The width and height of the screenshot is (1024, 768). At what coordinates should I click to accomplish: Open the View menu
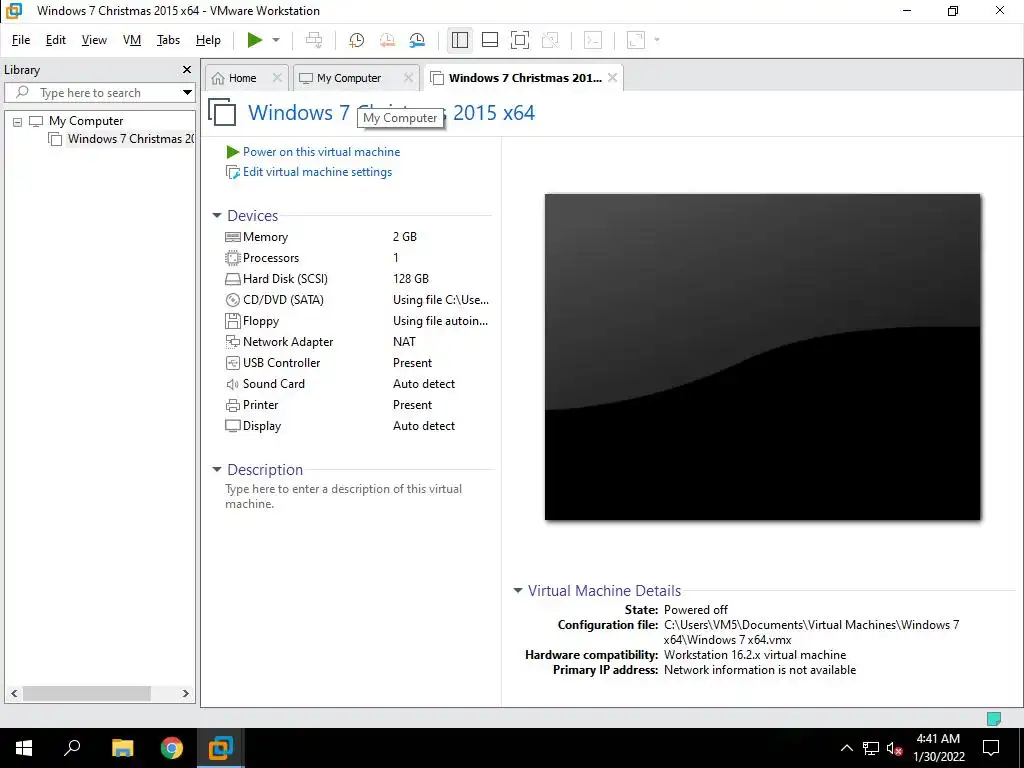94,40
